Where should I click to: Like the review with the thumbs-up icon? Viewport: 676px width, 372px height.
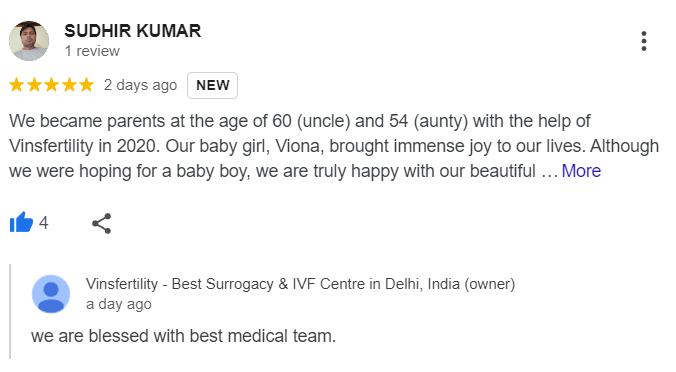(x=21, y=223)
